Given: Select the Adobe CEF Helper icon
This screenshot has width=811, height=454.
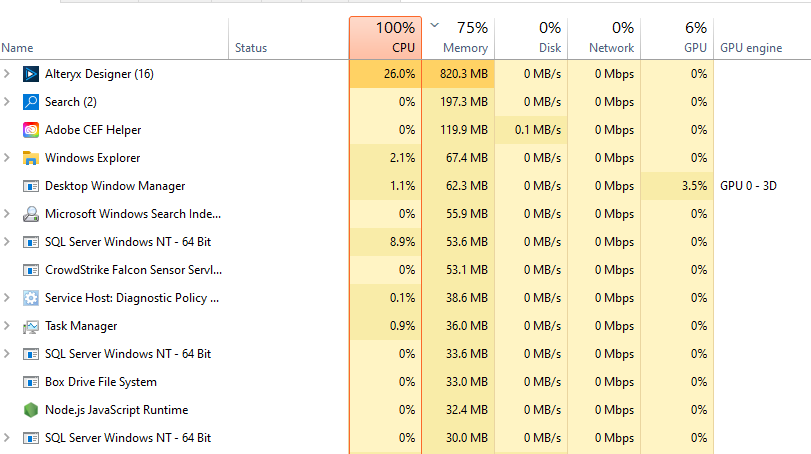Looking at the screenshot, I should coord(30,130).
